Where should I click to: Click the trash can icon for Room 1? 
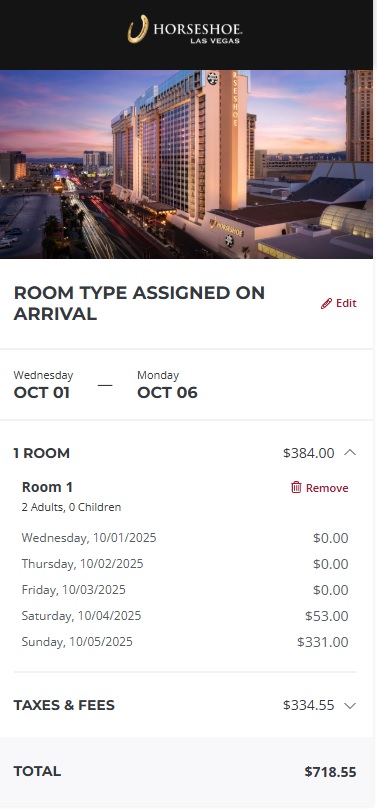pos(296,488)
